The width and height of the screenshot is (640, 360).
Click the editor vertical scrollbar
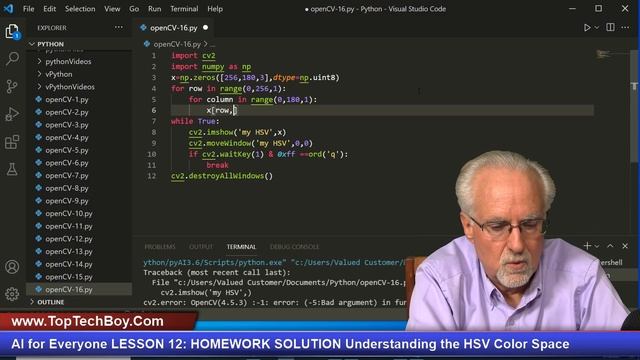pyautogui.click(x=634, y=106)
